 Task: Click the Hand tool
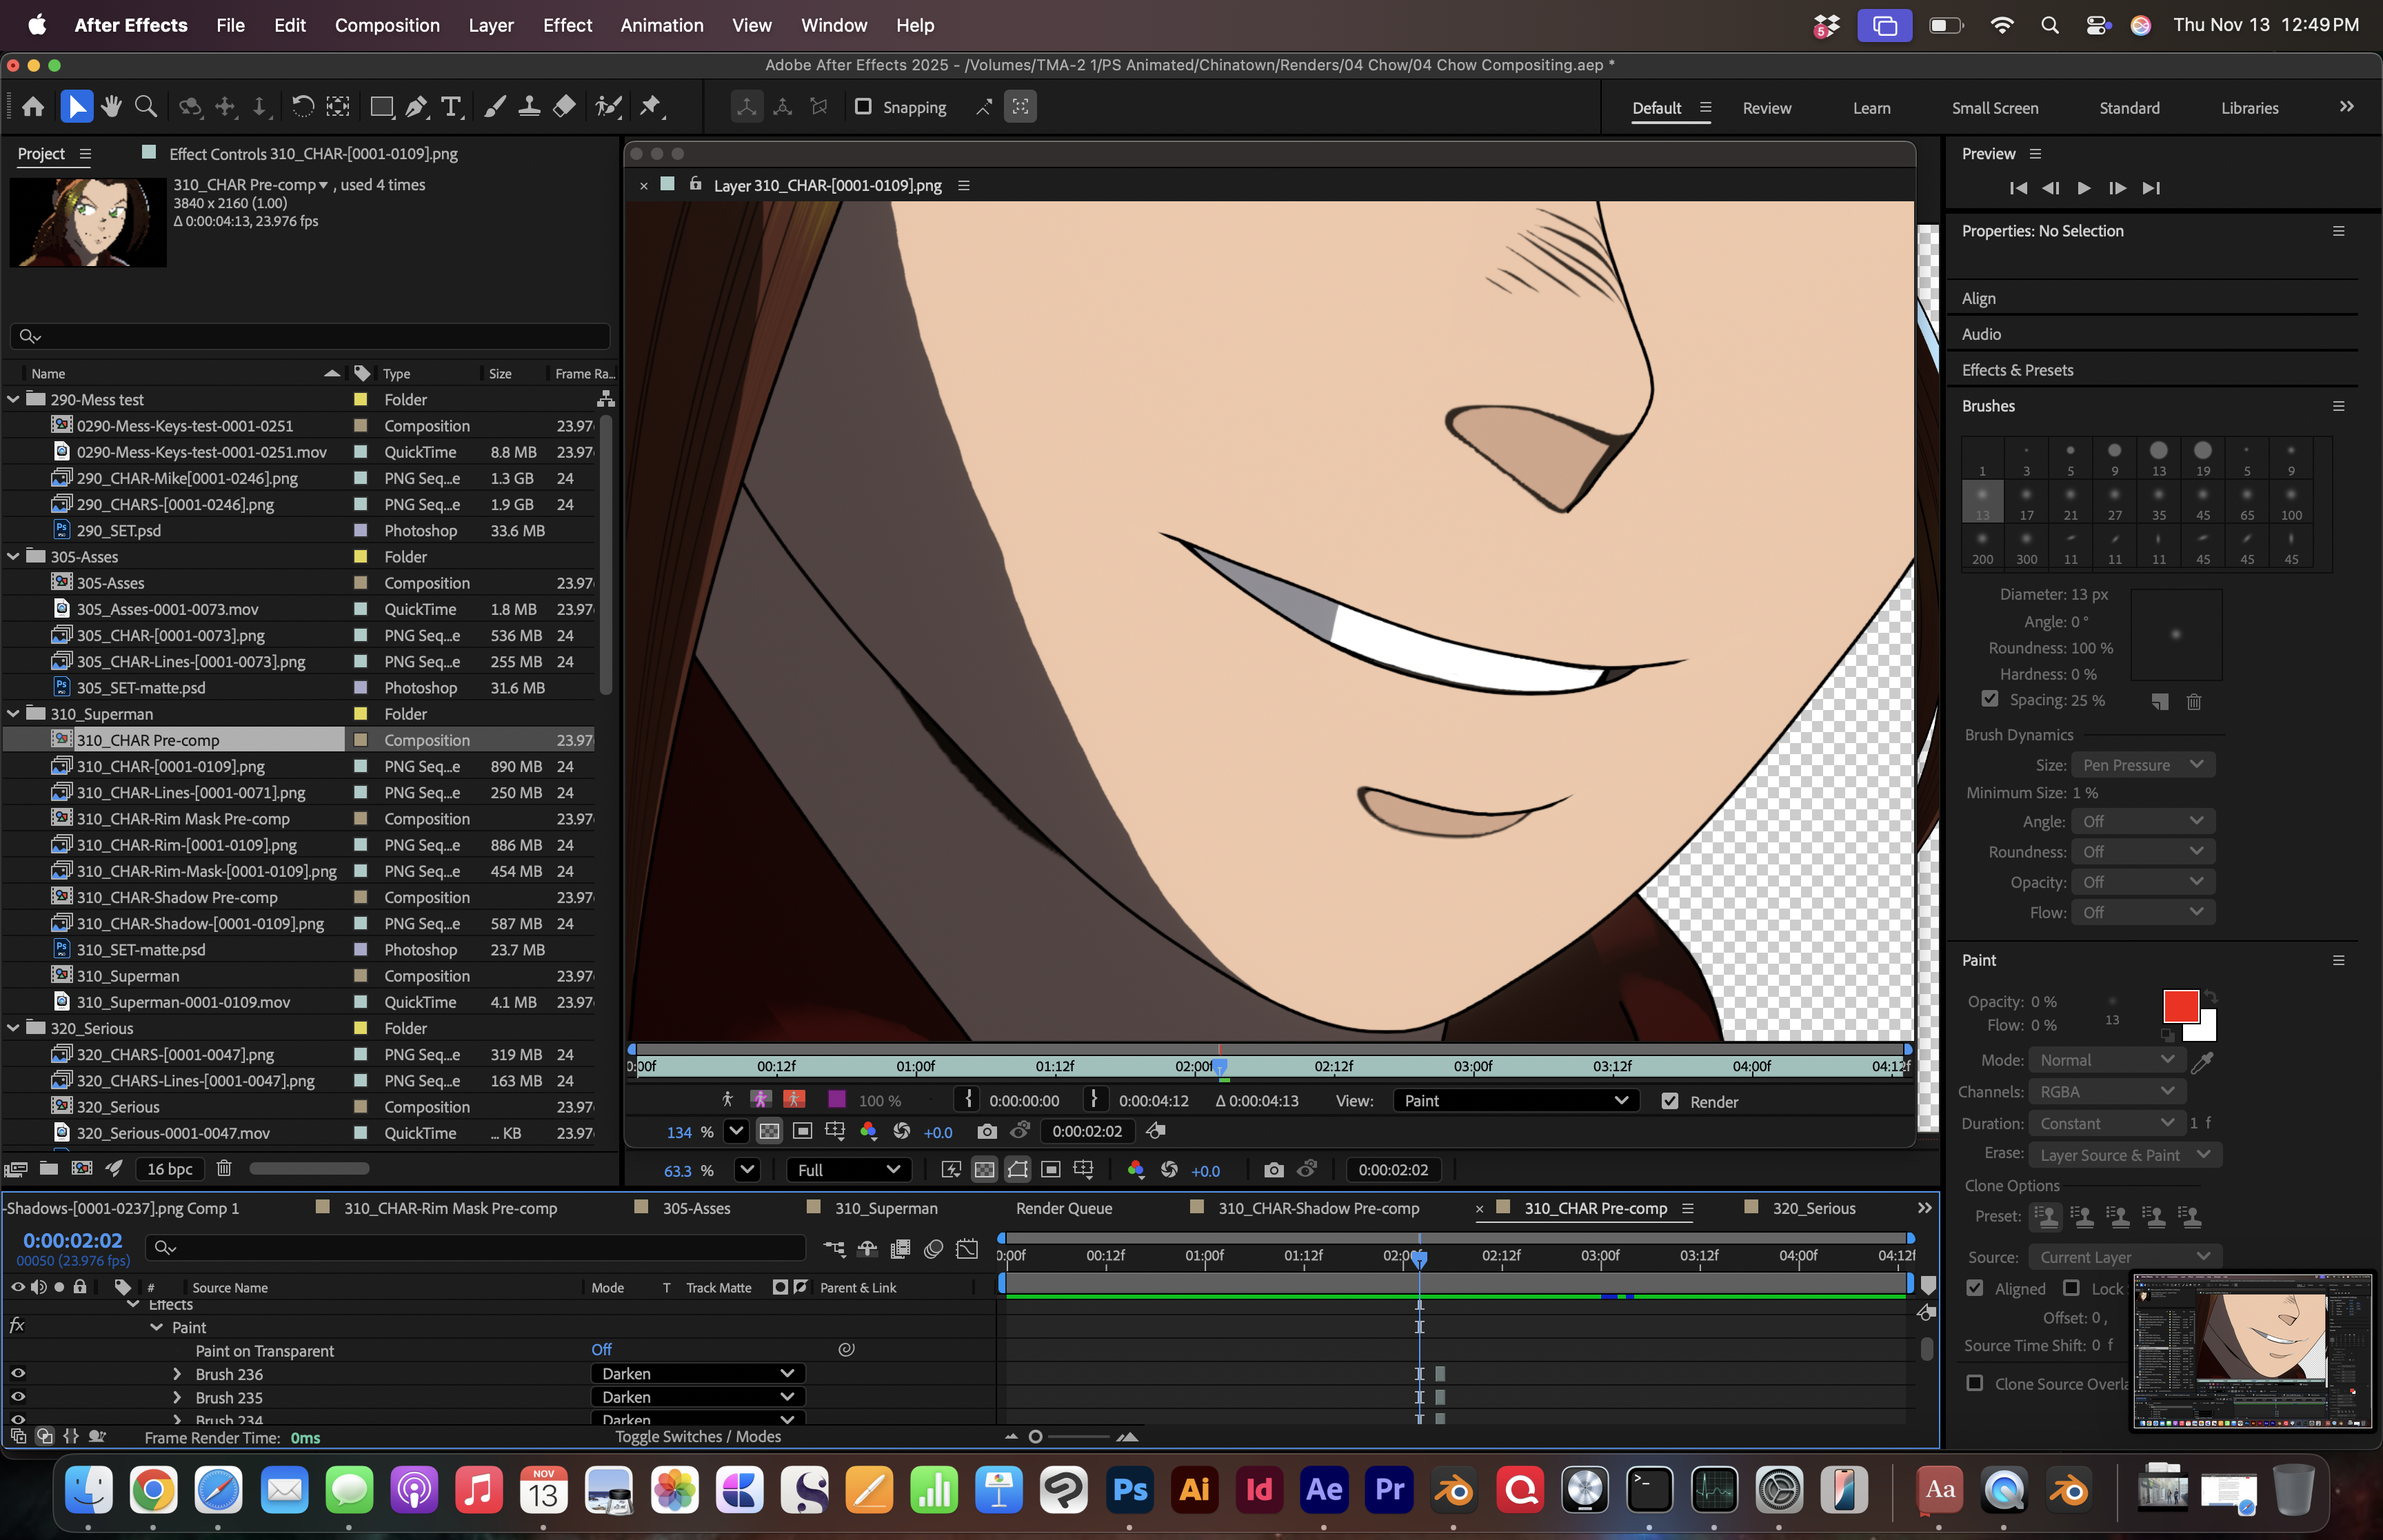111,106
